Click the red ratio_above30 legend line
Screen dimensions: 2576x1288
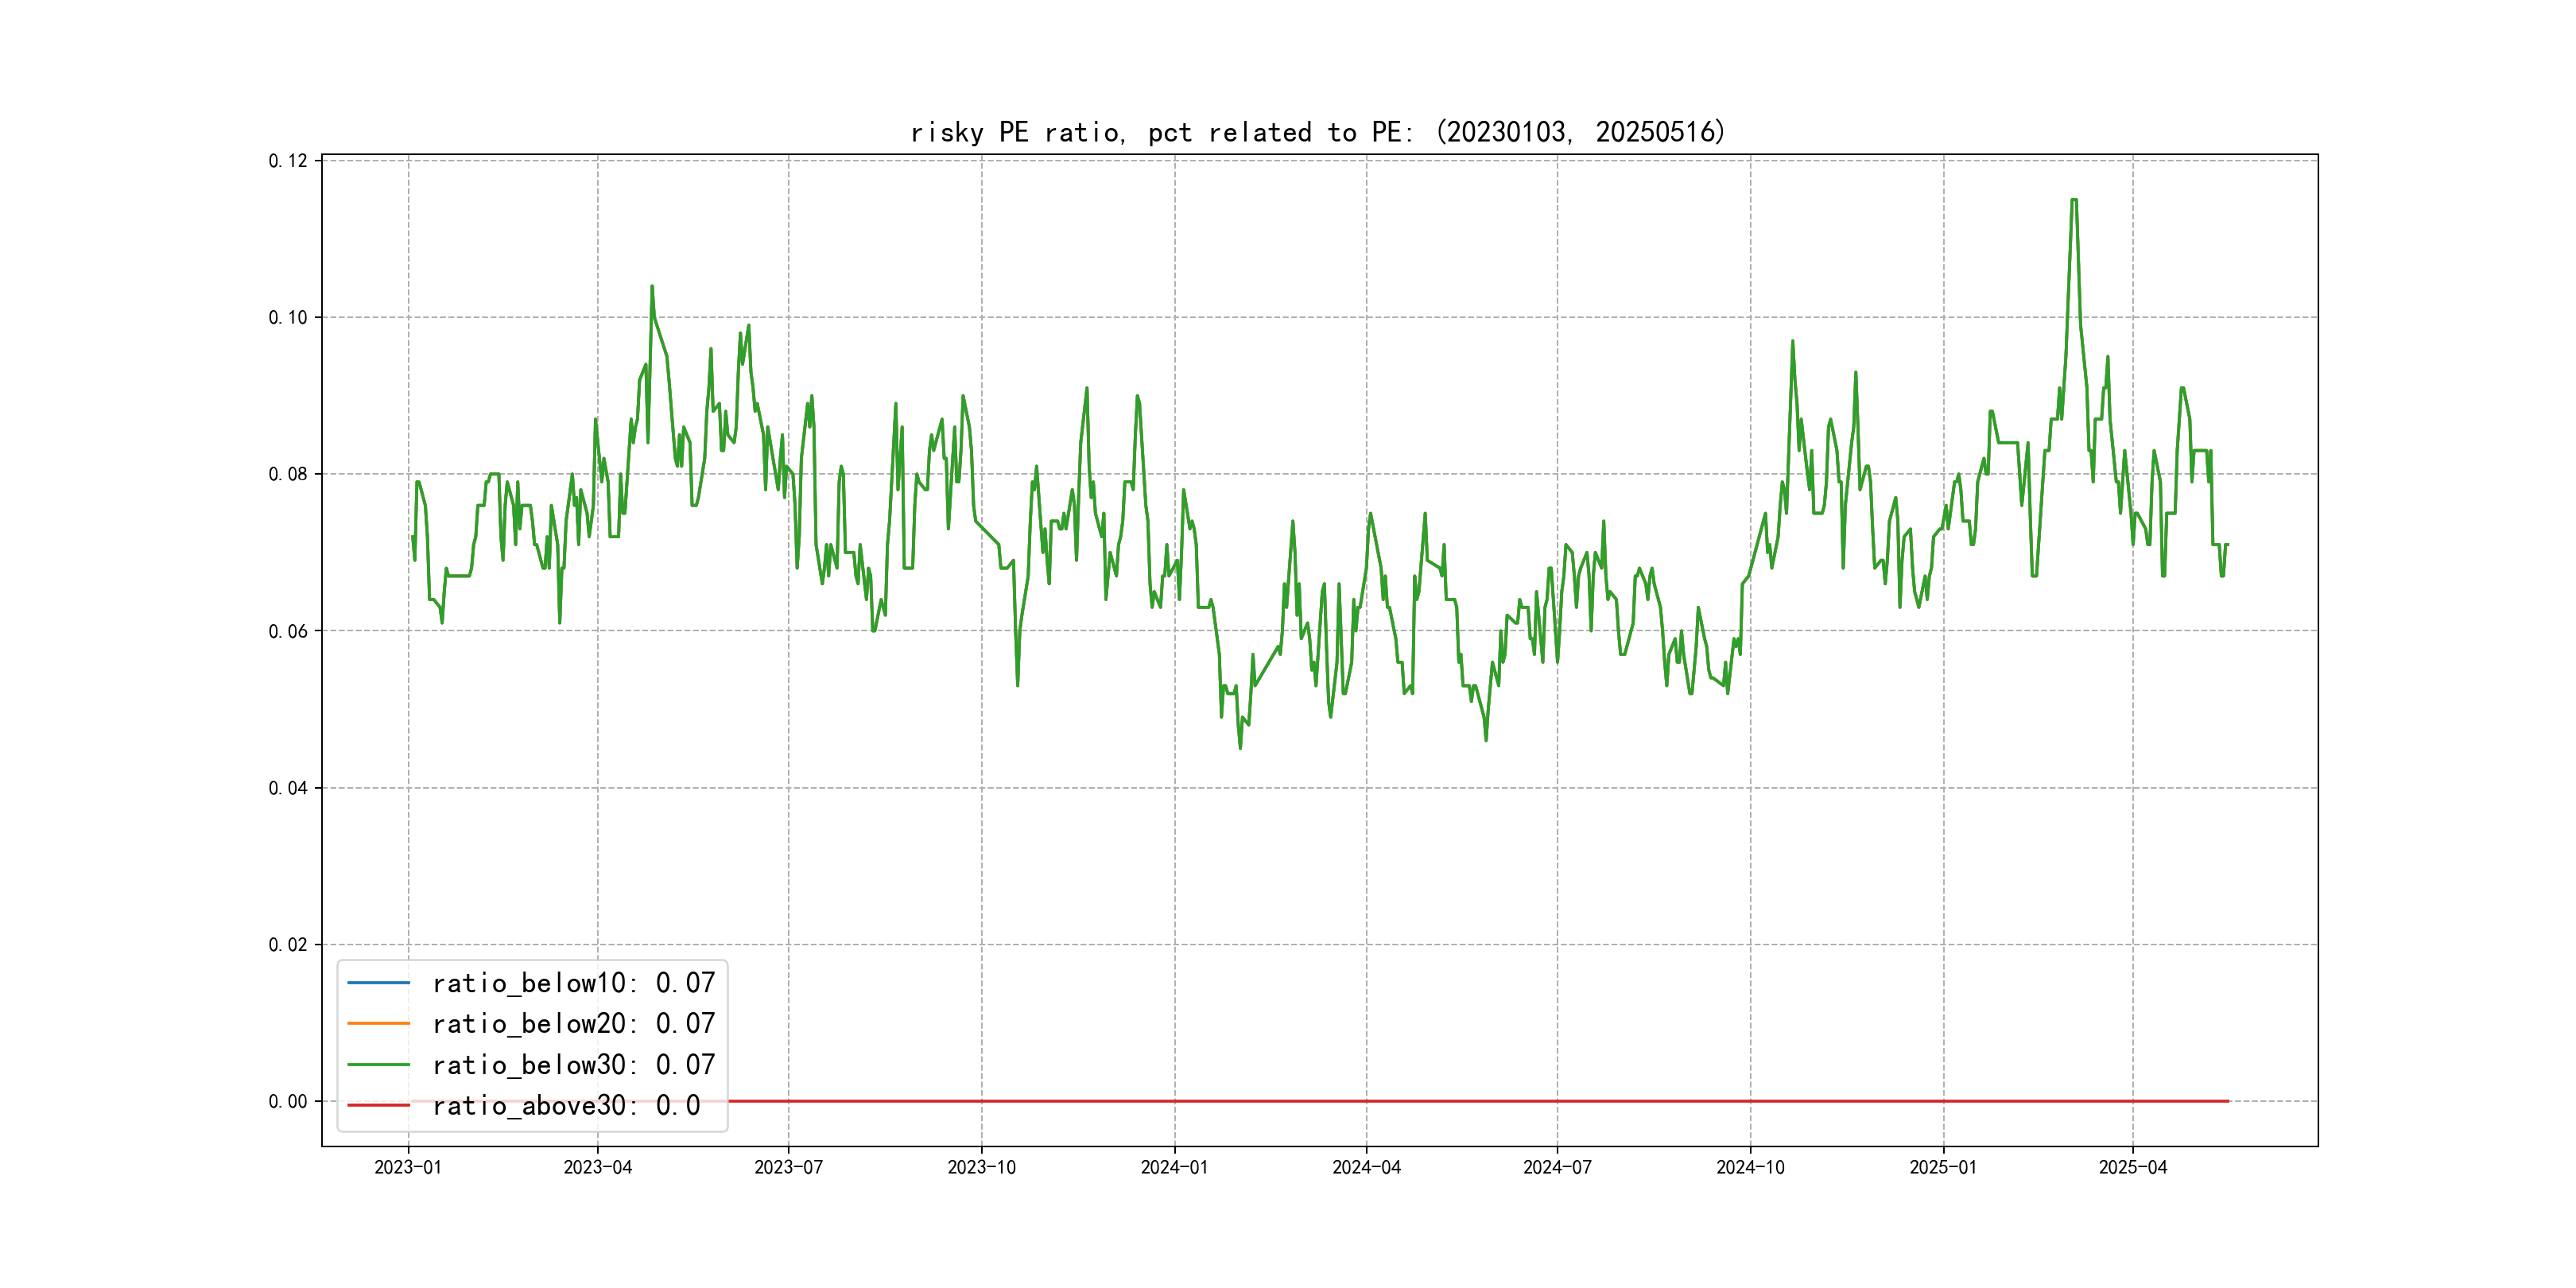pos(378,1106)
